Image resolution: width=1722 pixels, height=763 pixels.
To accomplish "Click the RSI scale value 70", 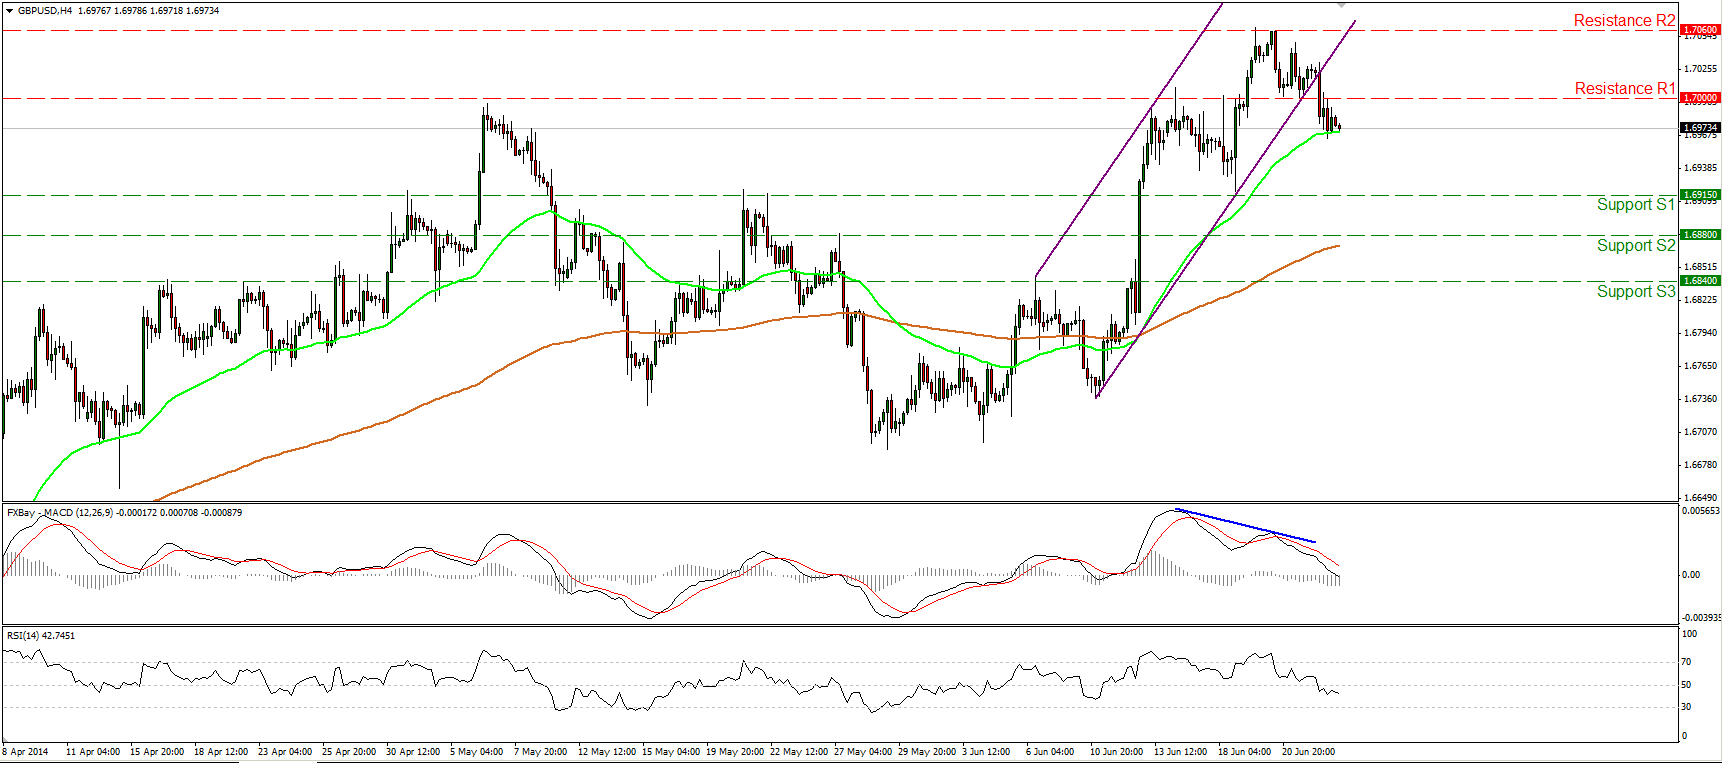I will click(1686, 662).
